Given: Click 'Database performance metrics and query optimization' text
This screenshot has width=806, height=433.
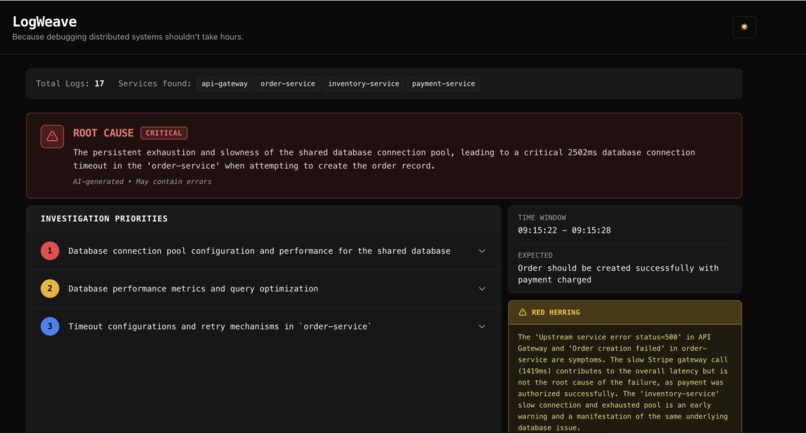Looking at the screenshot, I should 193,288.
